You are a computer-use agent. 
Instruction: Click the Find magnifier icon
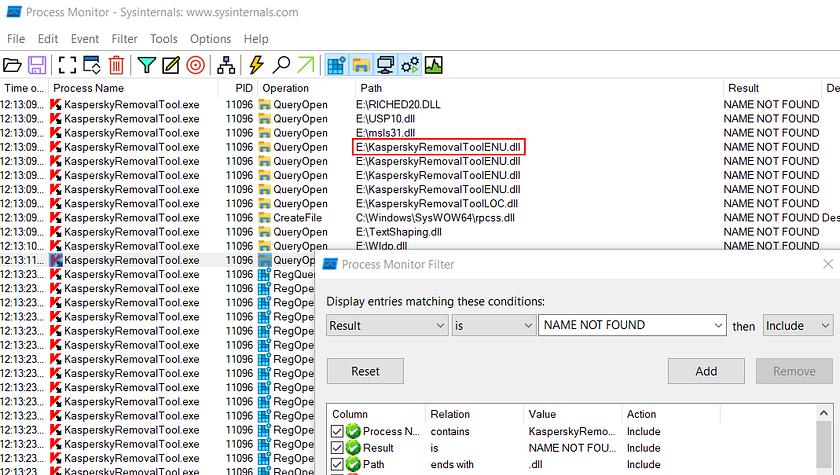281,65
